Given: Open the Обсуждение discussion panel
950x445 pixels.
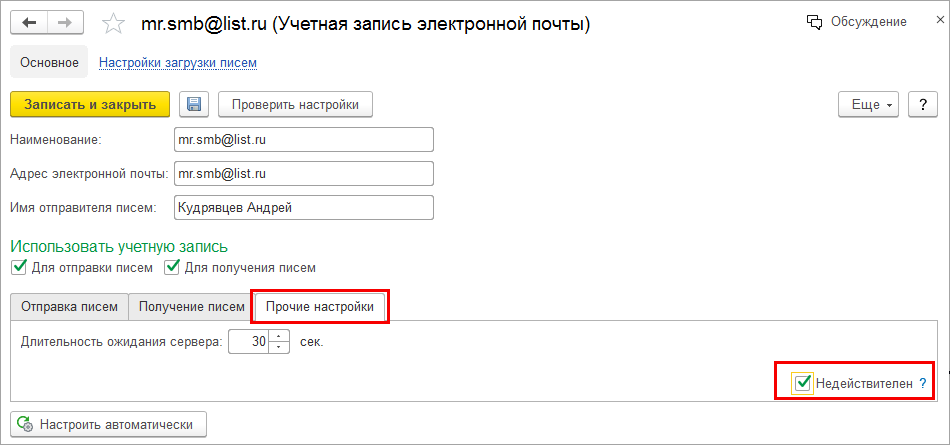Looking at the screenshot, I should point(856,21).
